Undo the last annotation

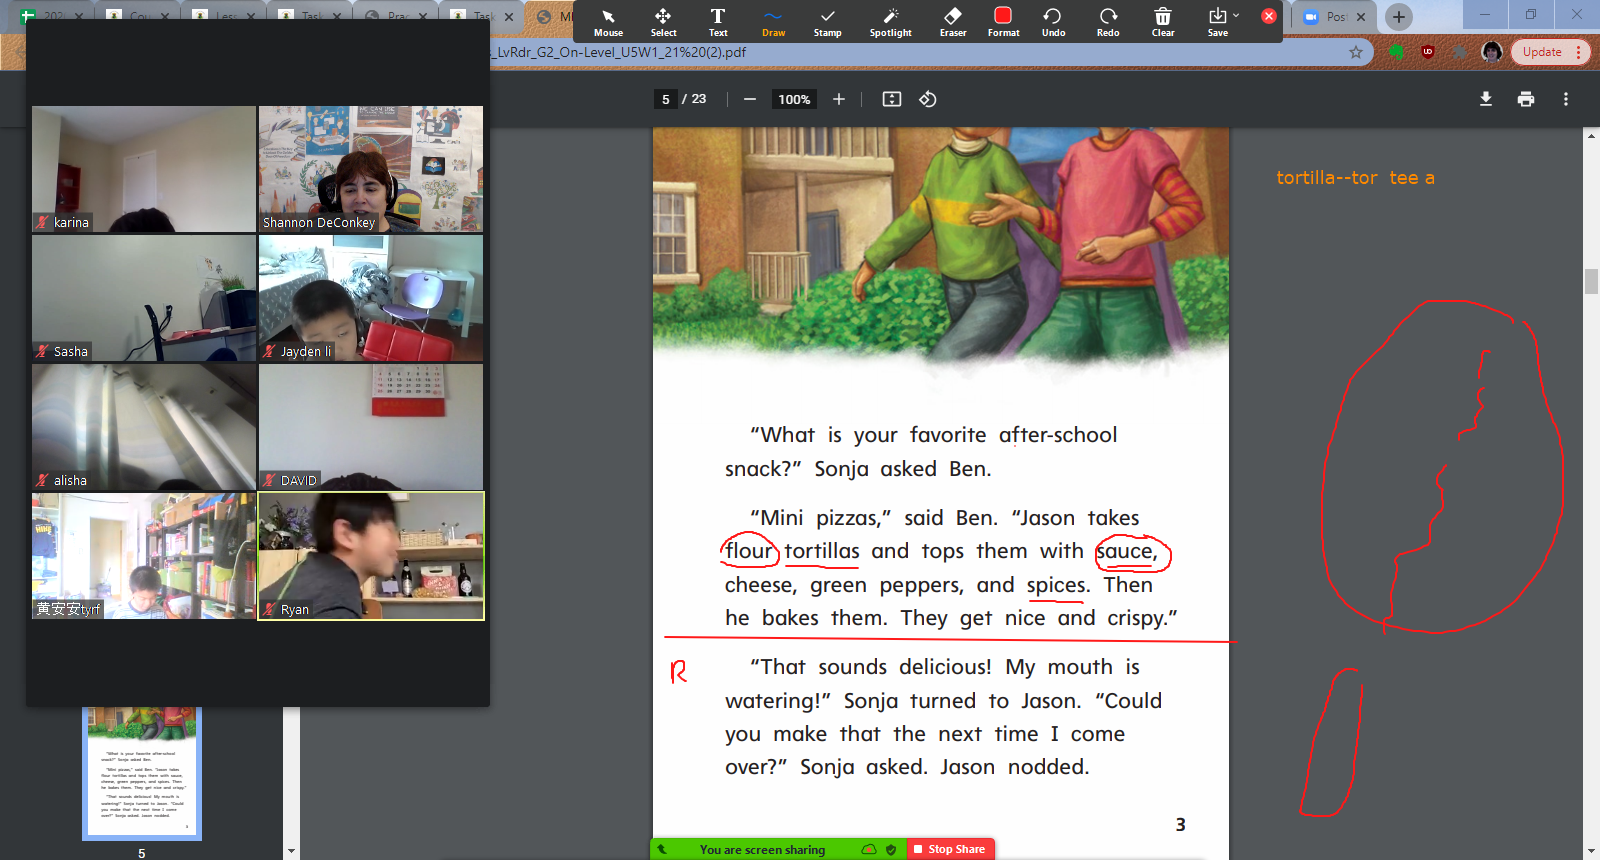pos(1053,22)
